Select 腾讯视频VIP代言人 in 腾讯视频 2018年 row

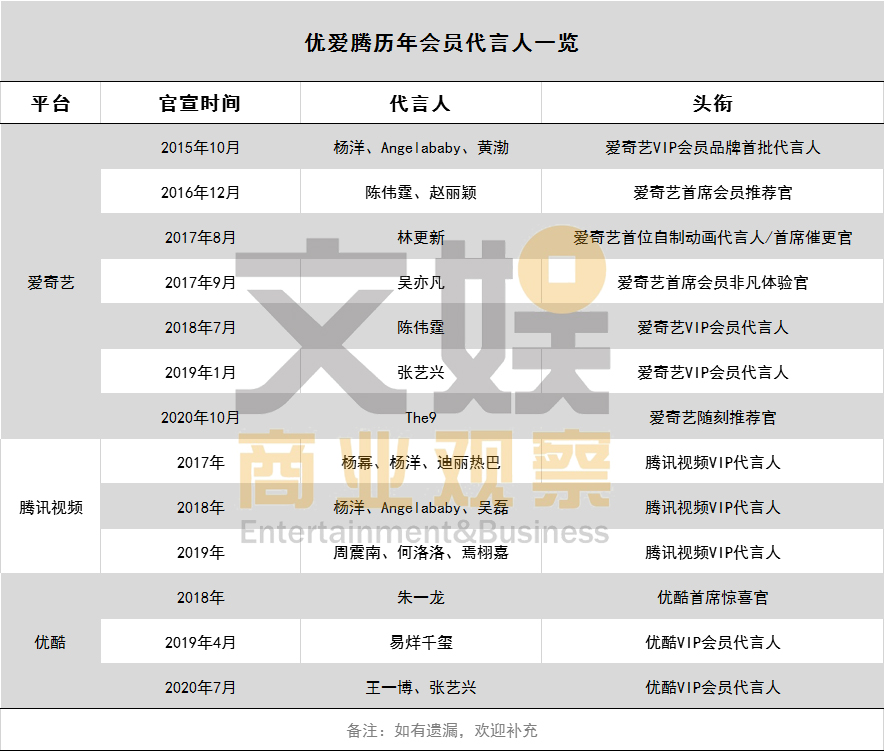tap(712, 507)
